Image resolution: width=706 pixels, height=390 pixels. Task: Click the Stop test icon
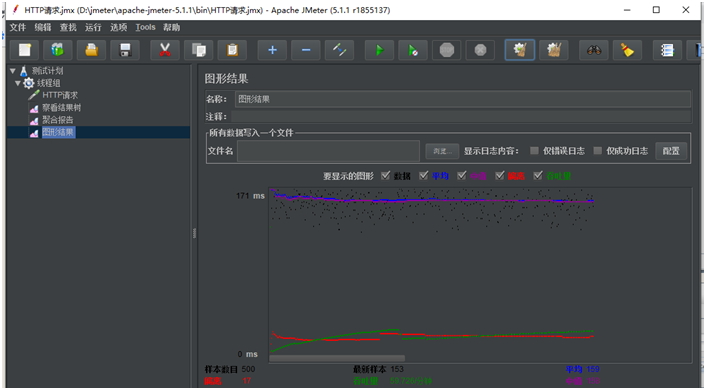click(x=447, y=50)
